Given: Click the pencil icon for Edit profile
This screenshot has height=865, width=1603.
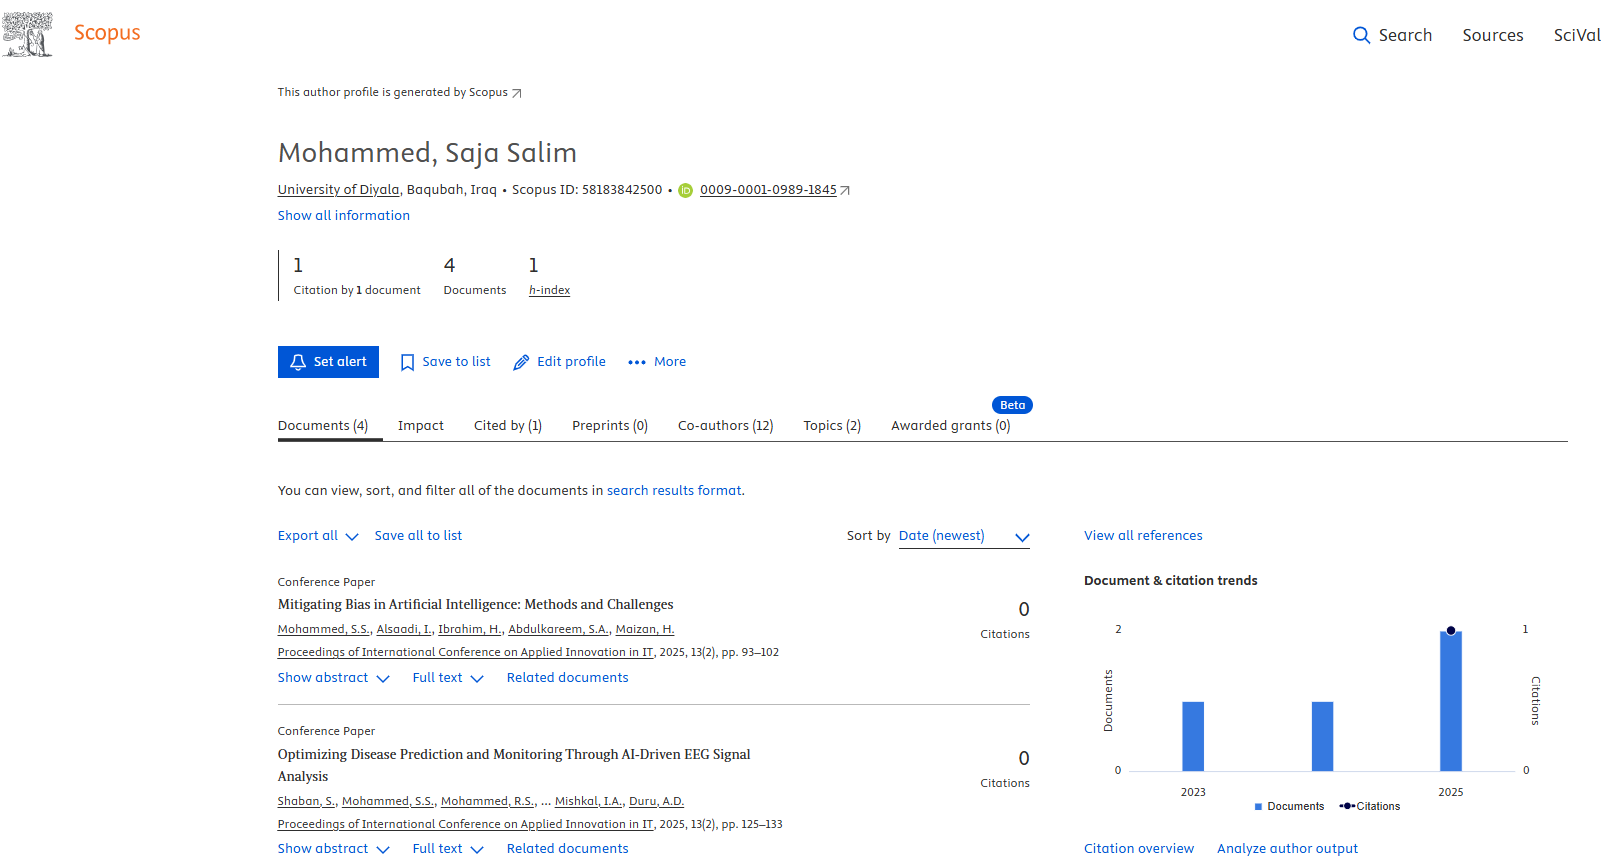Looking at the screenshot, I should [521, 362].
